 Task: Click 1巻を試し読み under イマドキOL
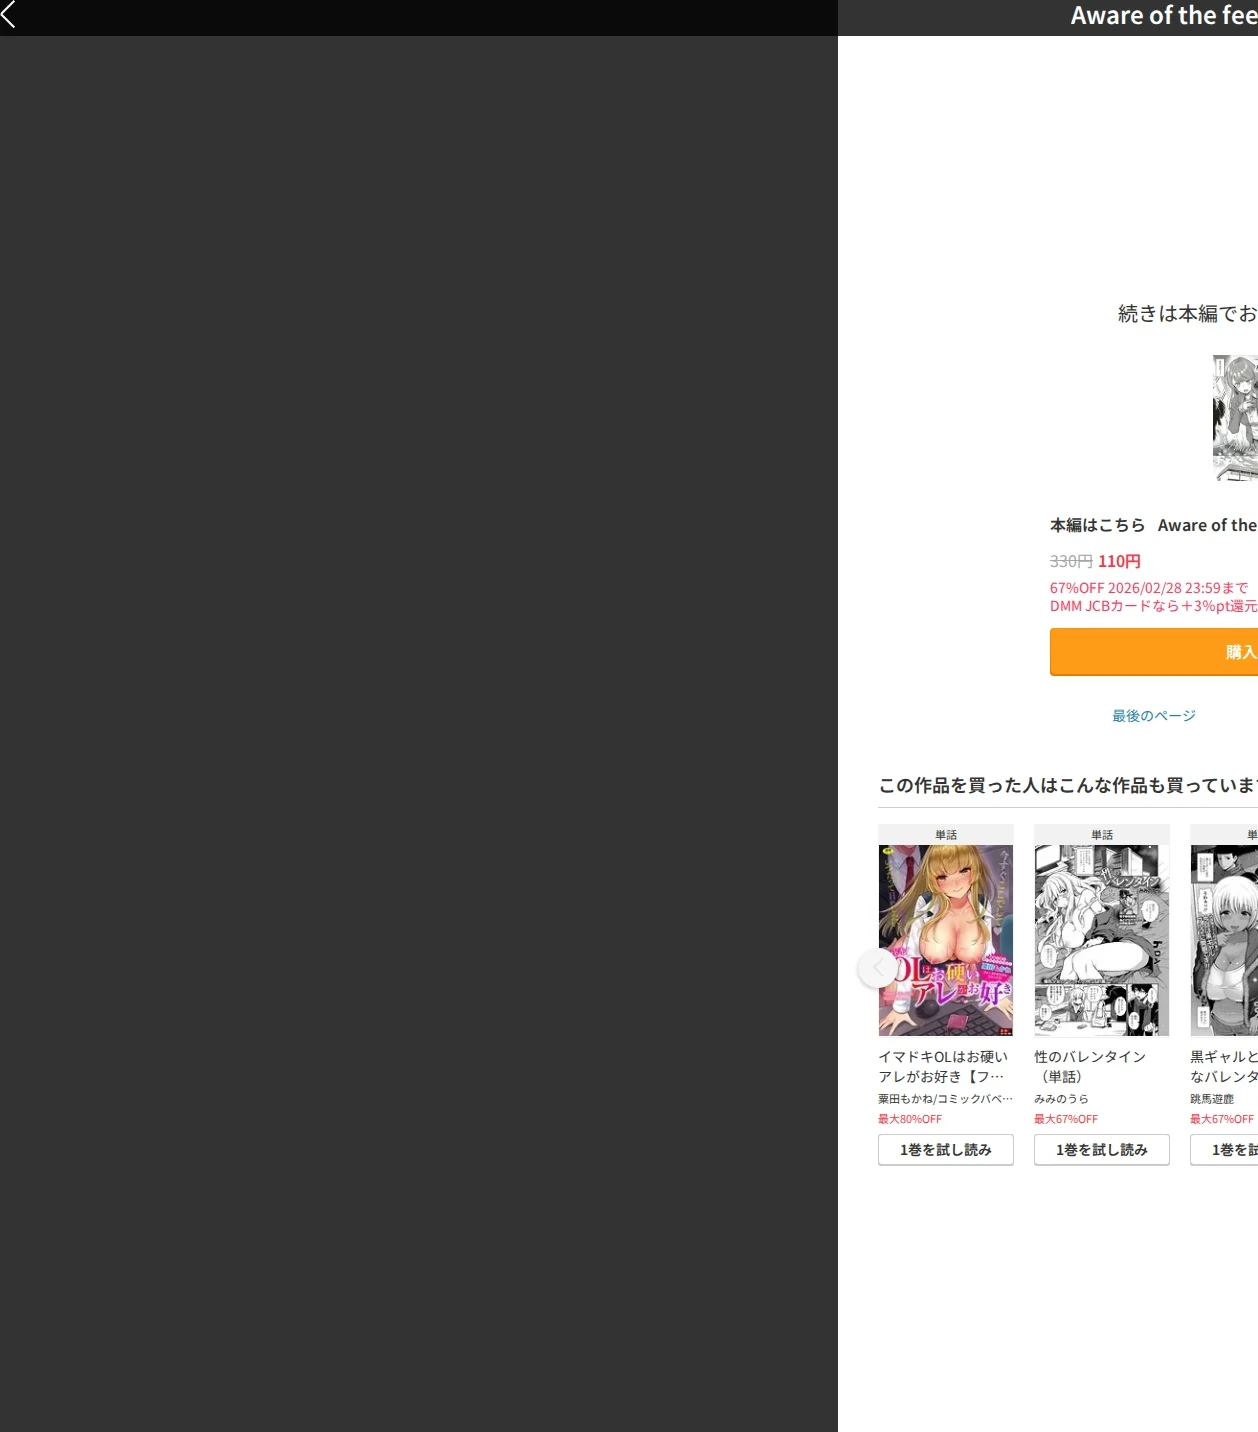coord(946,1150)
